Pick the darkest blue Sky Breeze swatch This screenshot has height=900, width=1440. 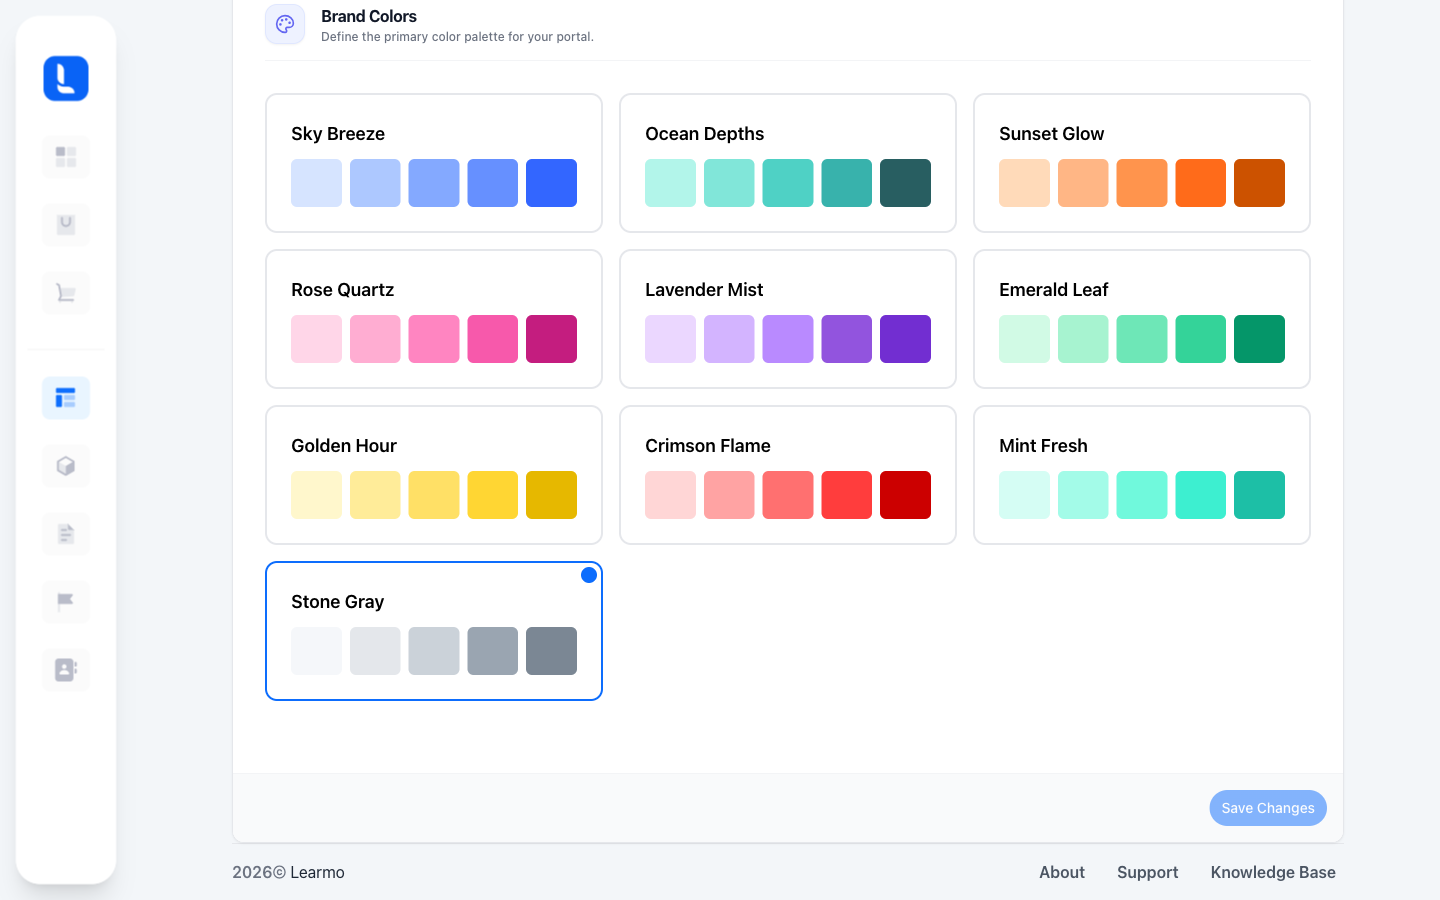pyautogui.click(x=552, y=183)
